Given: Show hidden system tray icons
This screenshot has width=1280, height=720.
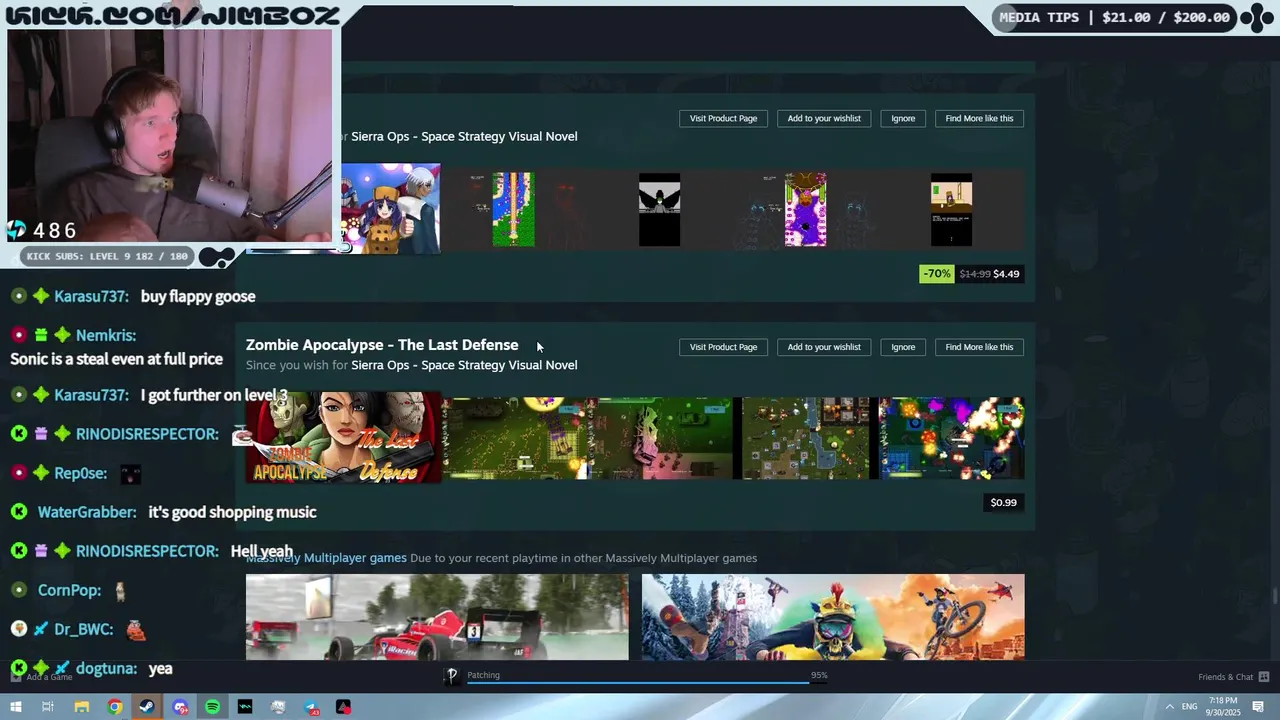Looking at the screenshot, I should (1169, 707).
